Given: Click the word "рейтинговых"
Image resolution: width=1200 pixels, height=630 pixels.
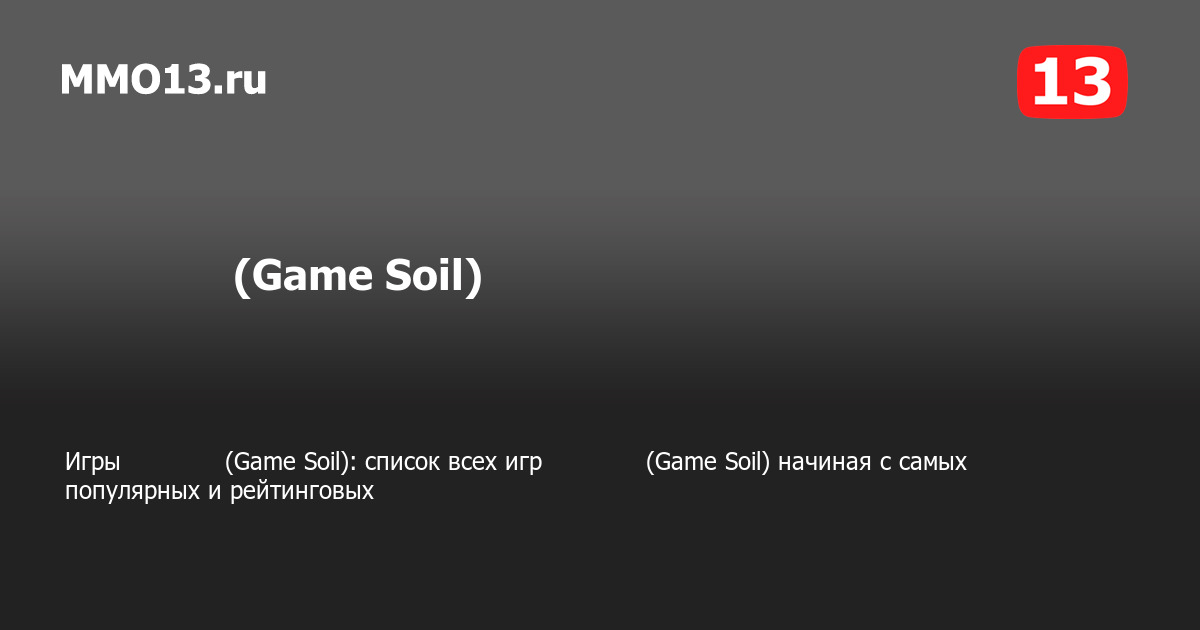Looking at the screenshot, I should tap(302, 492).
